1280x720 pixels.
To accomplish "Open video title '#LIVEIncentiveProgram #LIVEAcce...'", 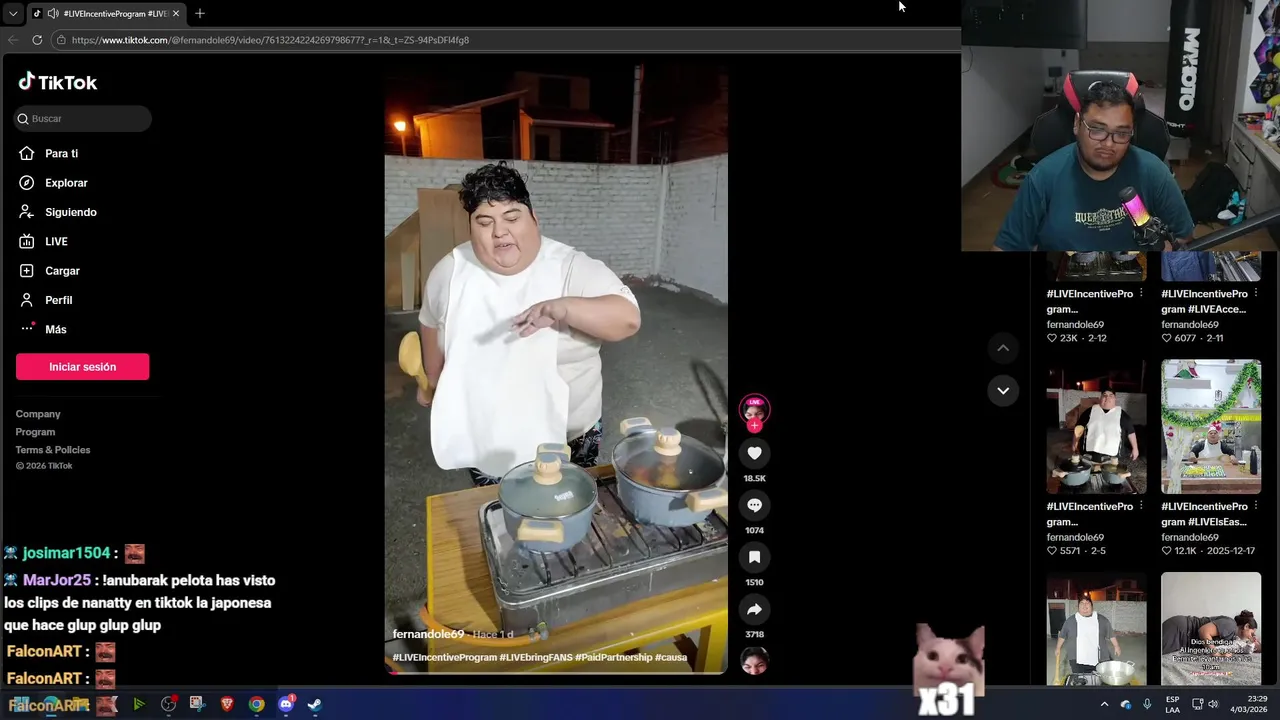I will tap(1204, 302).
